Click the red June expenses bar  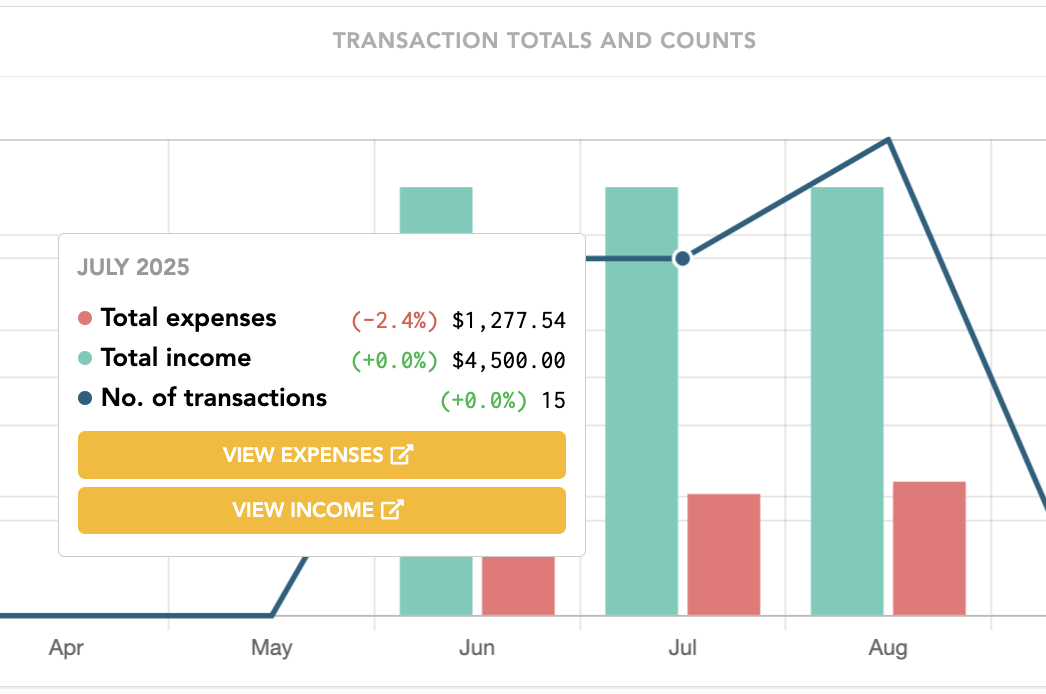point(518,586)
